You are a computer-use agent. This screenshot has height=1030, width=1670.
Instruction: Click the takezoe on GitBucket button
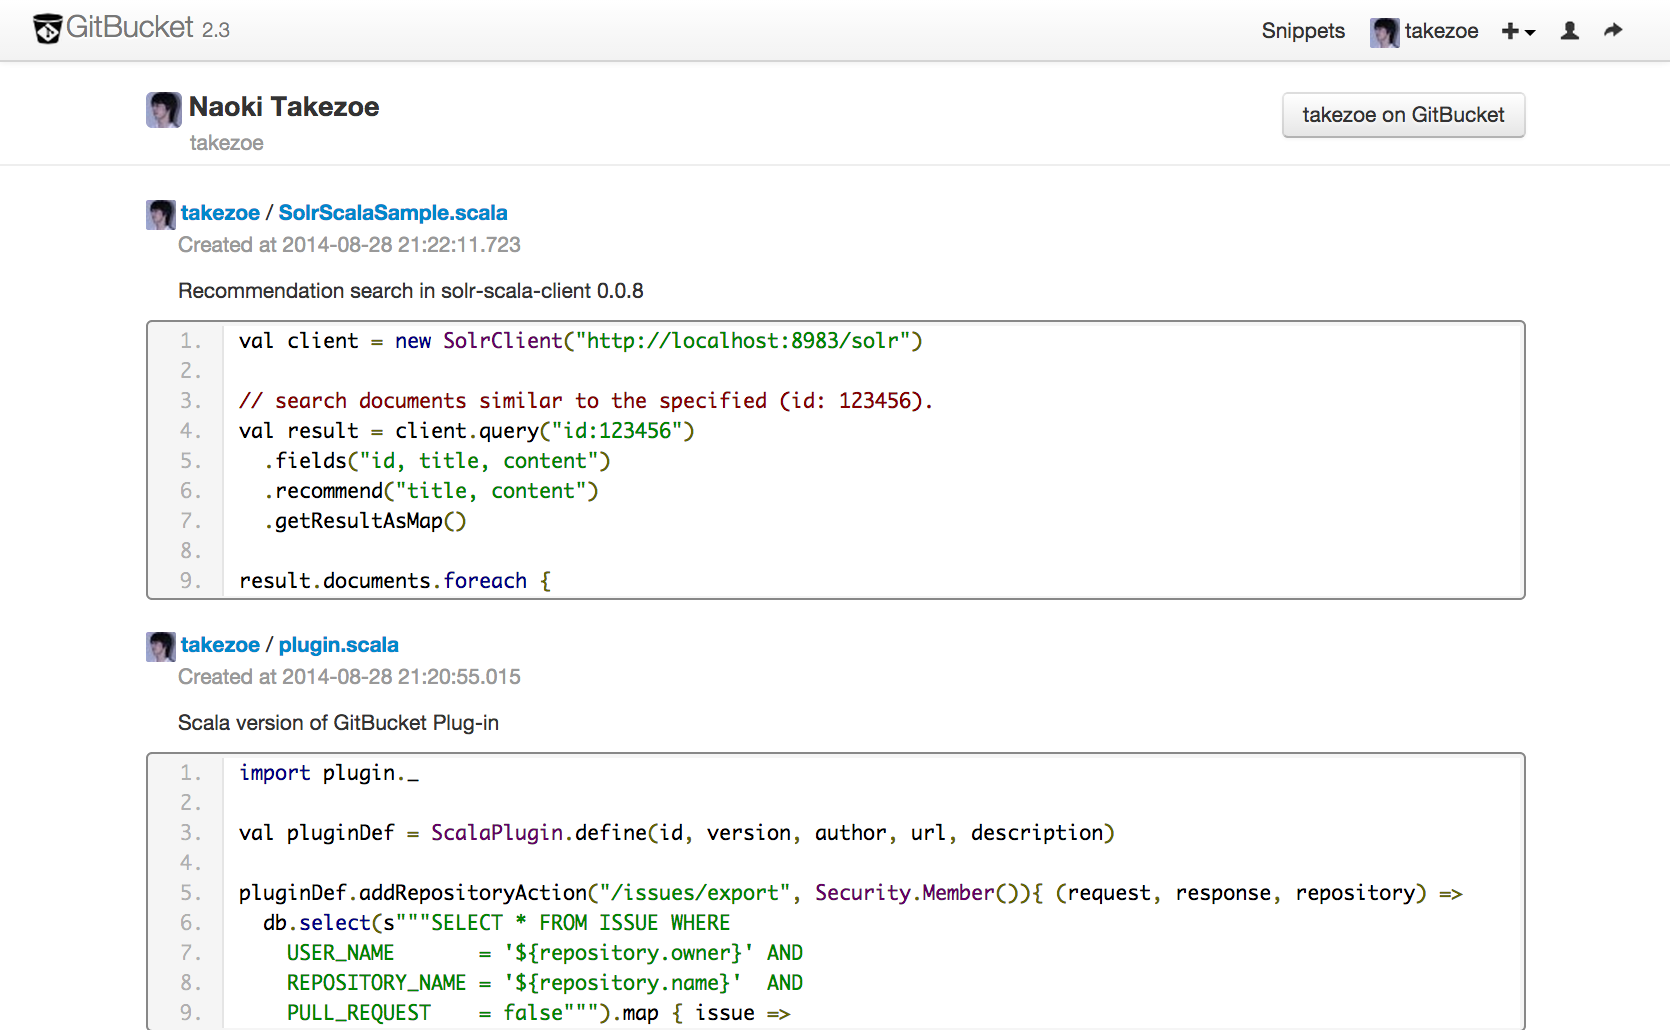point(1403,115)
